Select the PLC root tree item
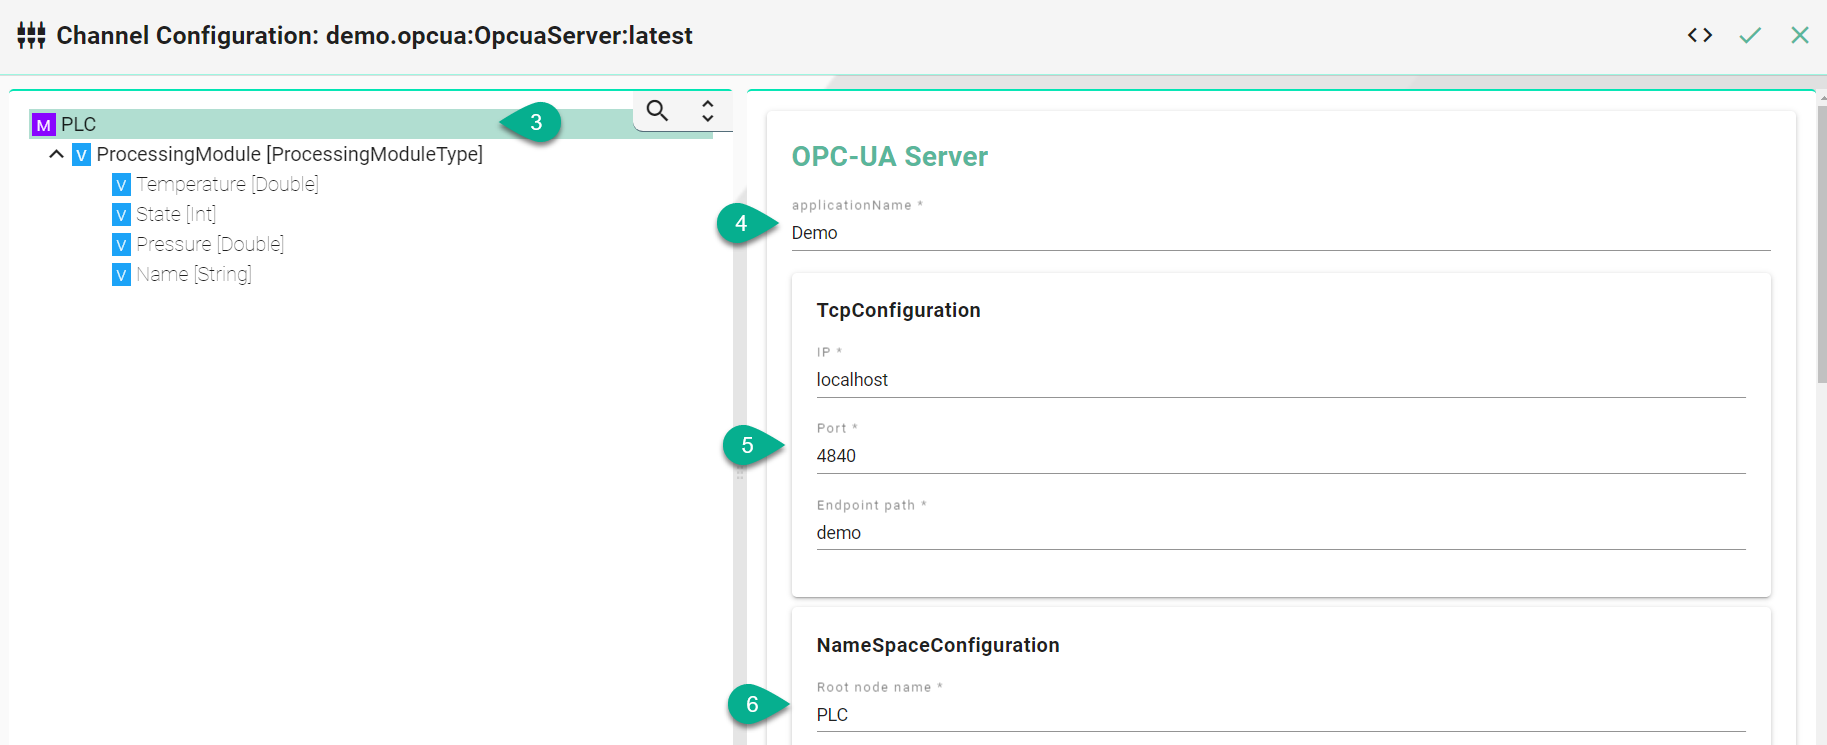Image resolution: width=1827 pixels, height=745 pixels. click(x=79, y=125)
